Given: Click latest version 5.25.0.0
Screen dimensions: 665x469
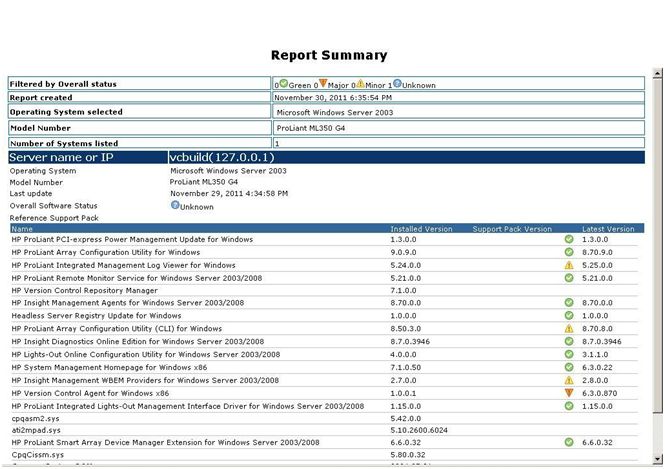Looking at the screenshot, I should [597, 265].
